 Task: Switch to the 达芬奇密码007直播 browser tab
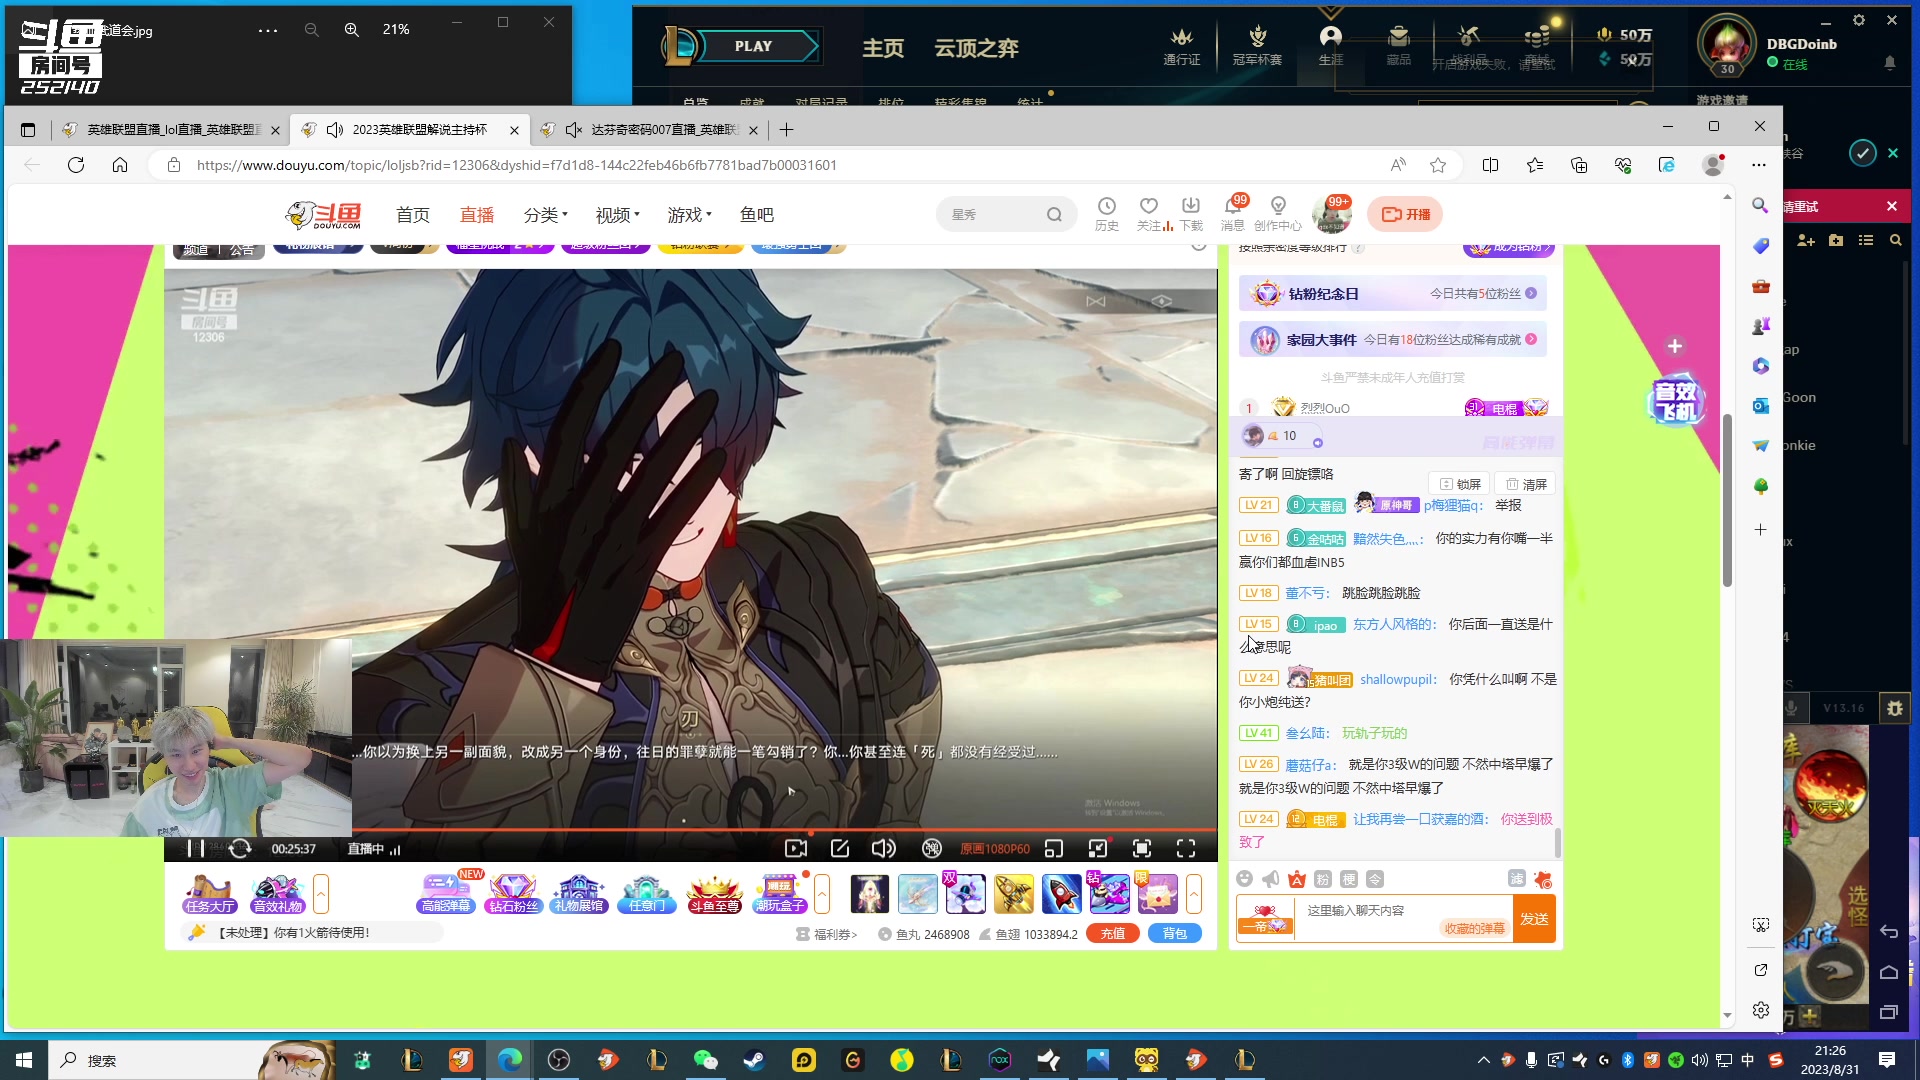(x=649, y=130)
